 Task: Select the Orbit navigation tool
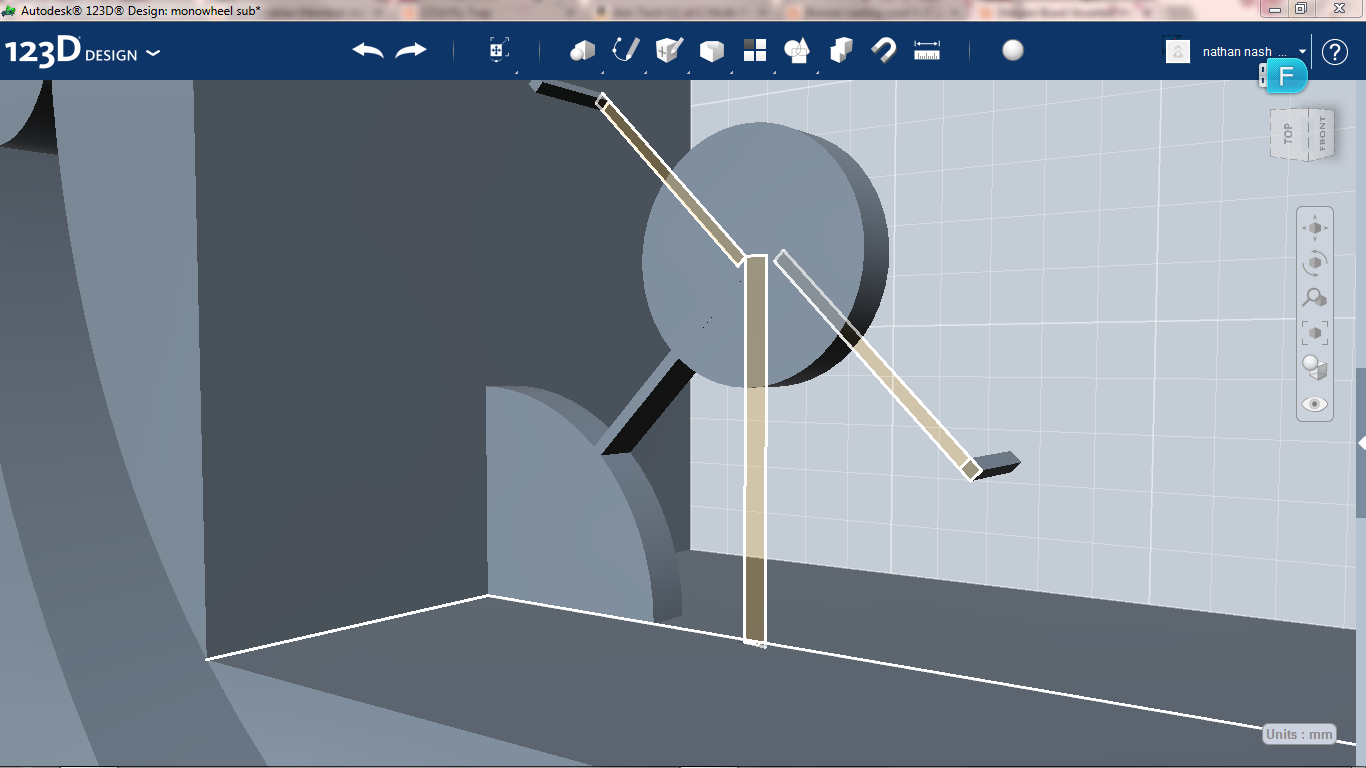(x=1315, y=263)
